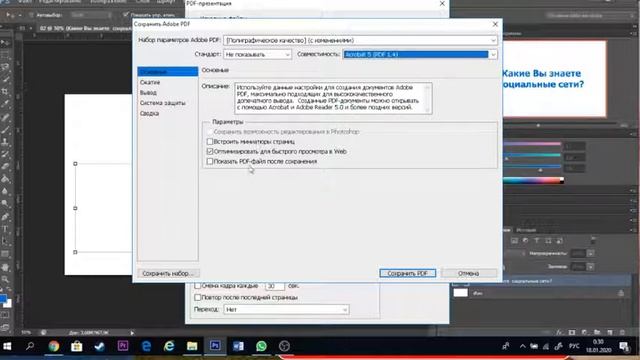Select the Eyedropper tool

coord(5,104)
